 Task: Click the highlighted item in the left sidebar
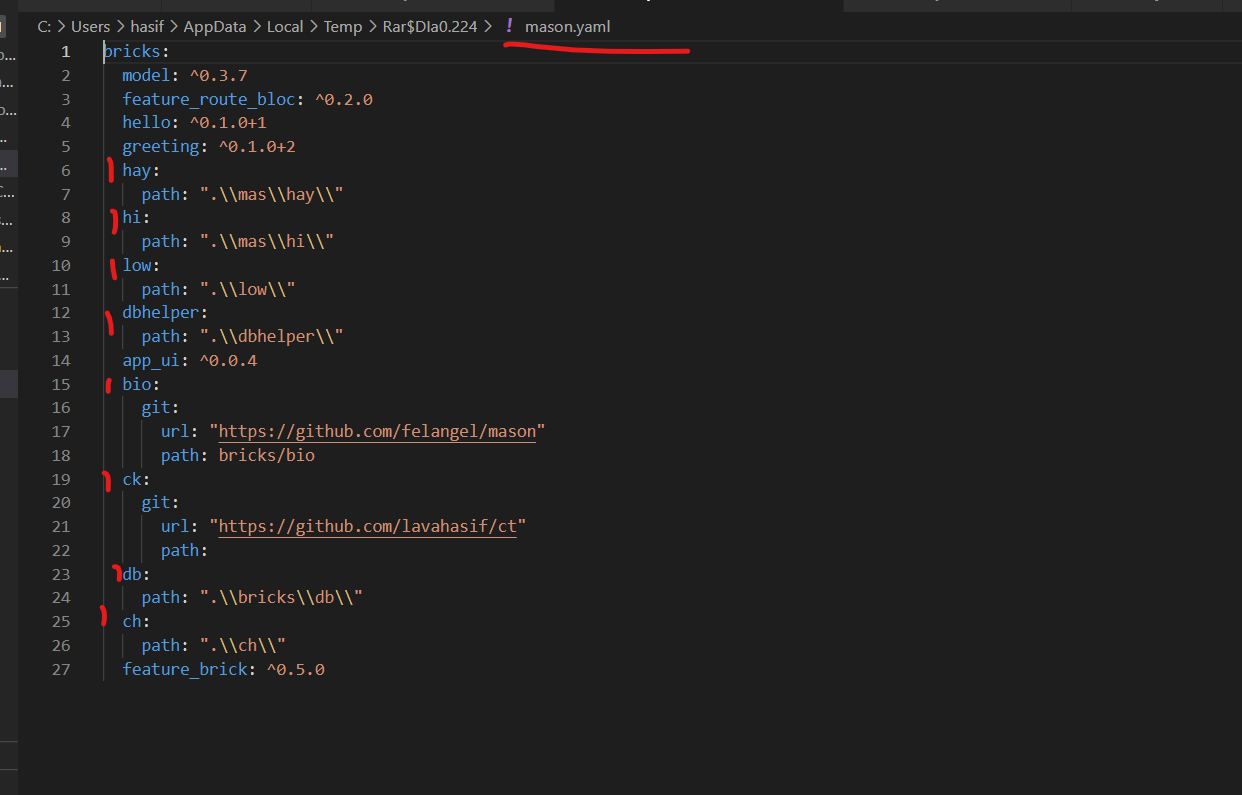point(7,162)
